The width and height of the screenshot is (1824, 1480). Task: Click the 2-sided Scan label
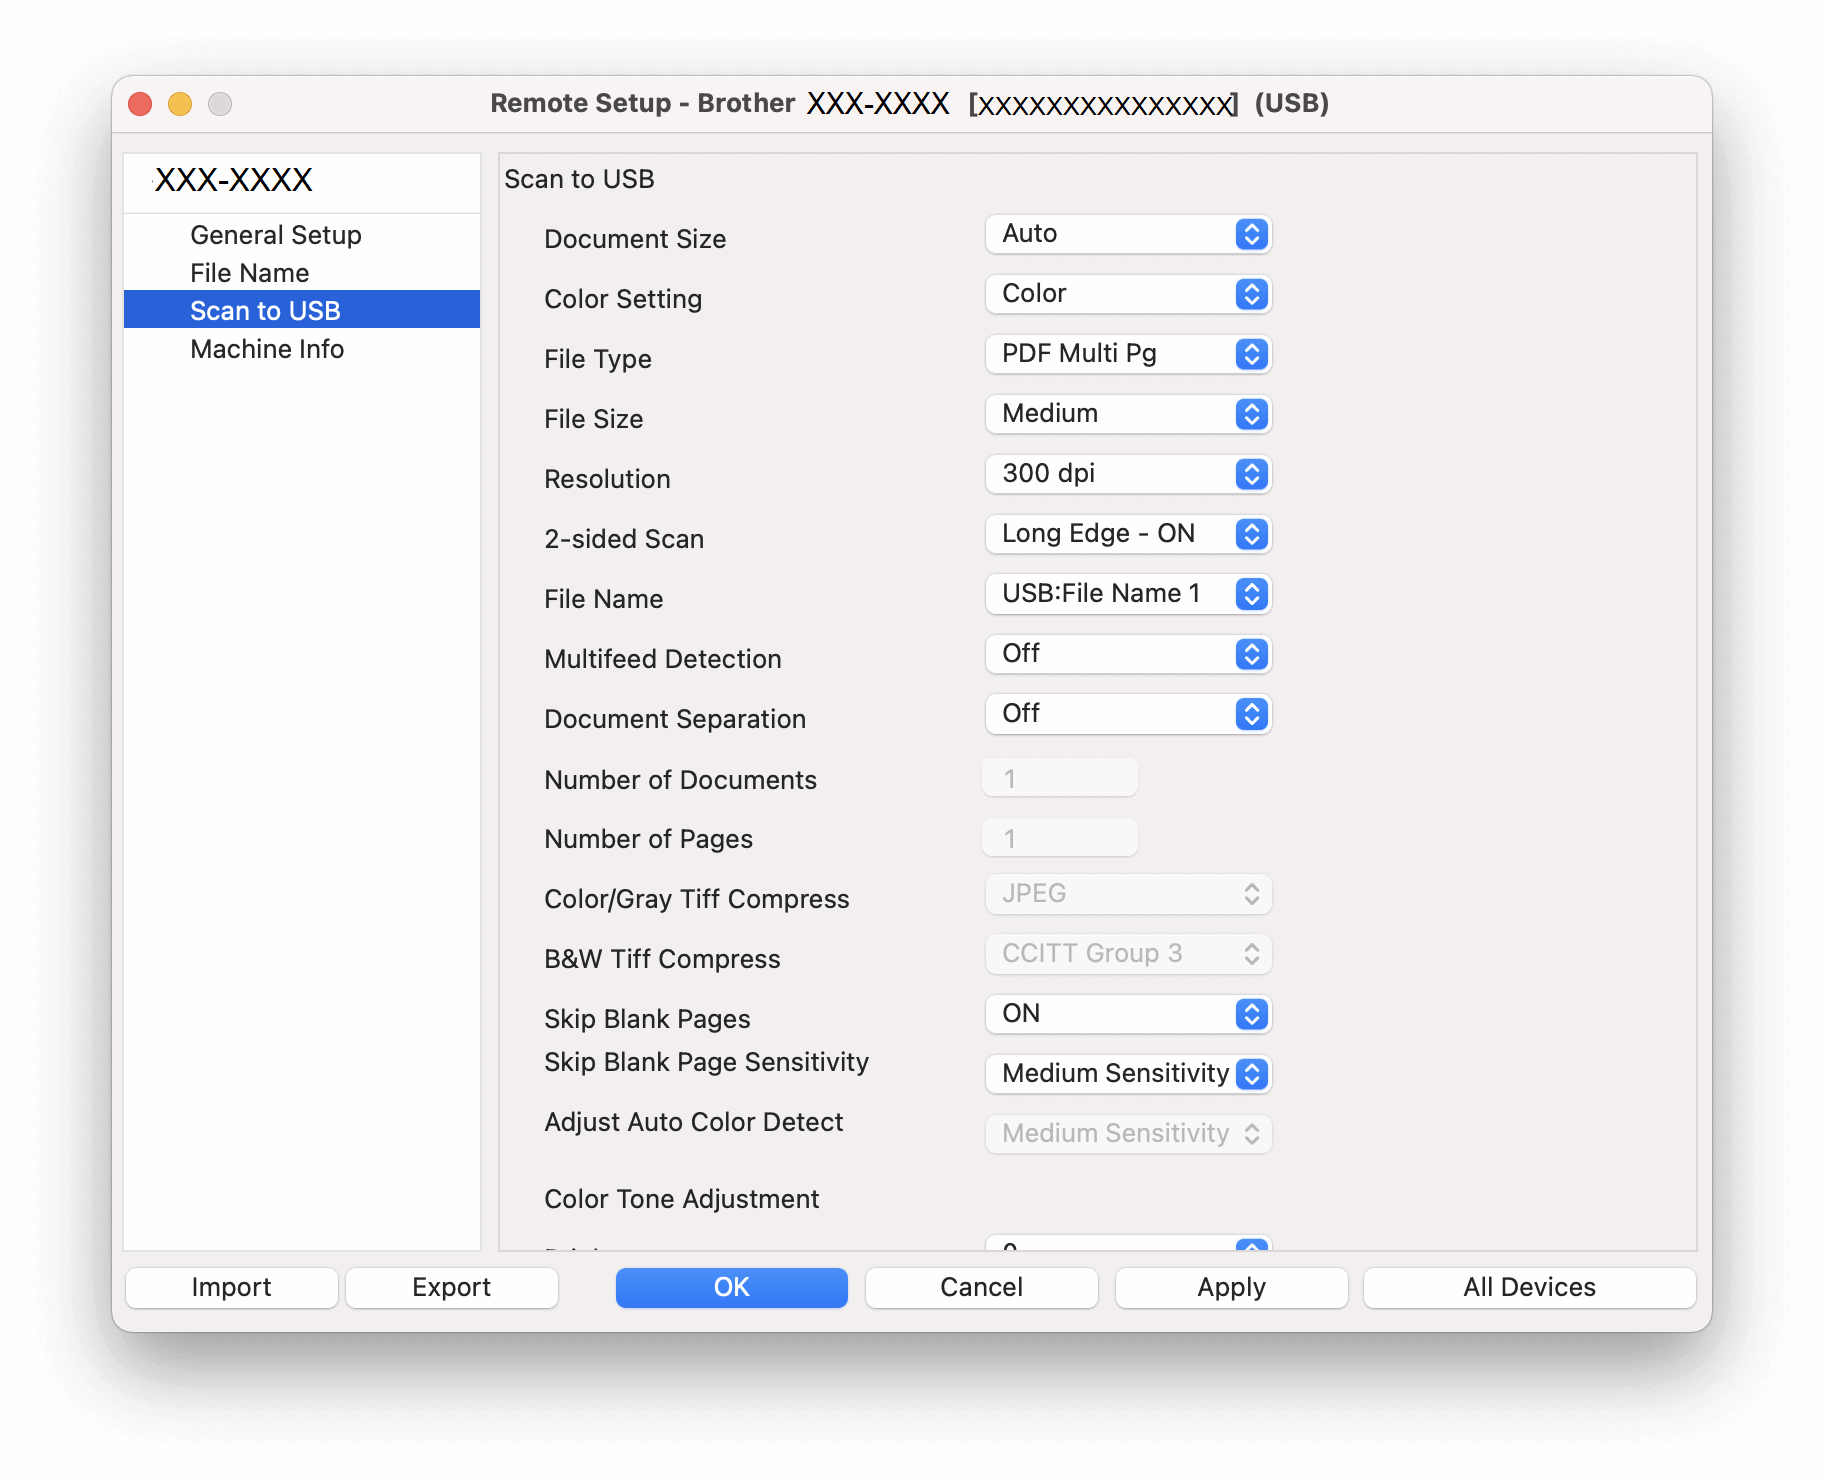click(x=624, y=539)
